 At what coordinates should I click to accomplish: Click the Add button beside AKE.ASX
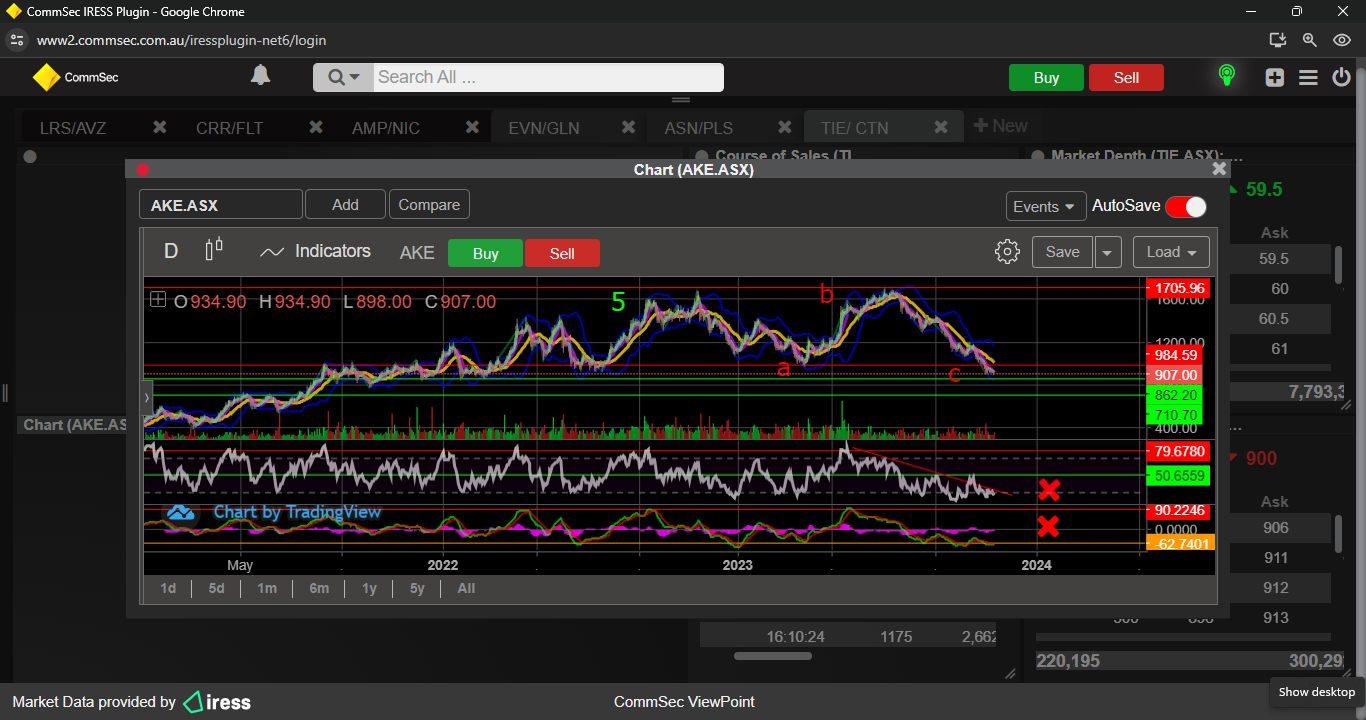pos(345,205)
